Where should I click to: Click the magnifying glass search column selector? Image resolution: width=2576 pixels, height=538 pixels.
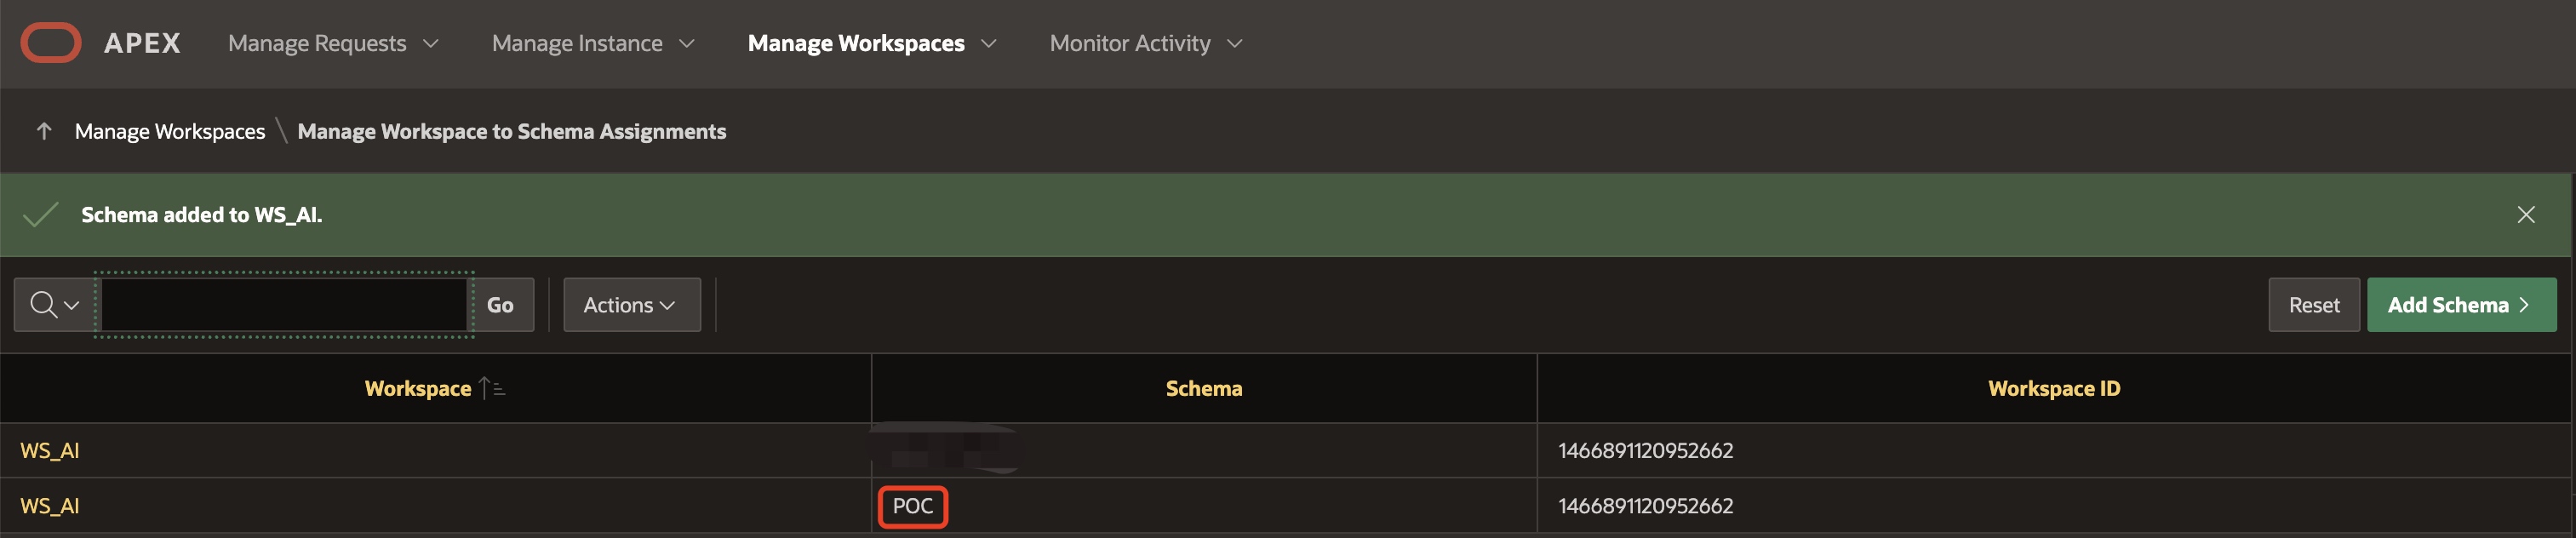coord(54,305)
